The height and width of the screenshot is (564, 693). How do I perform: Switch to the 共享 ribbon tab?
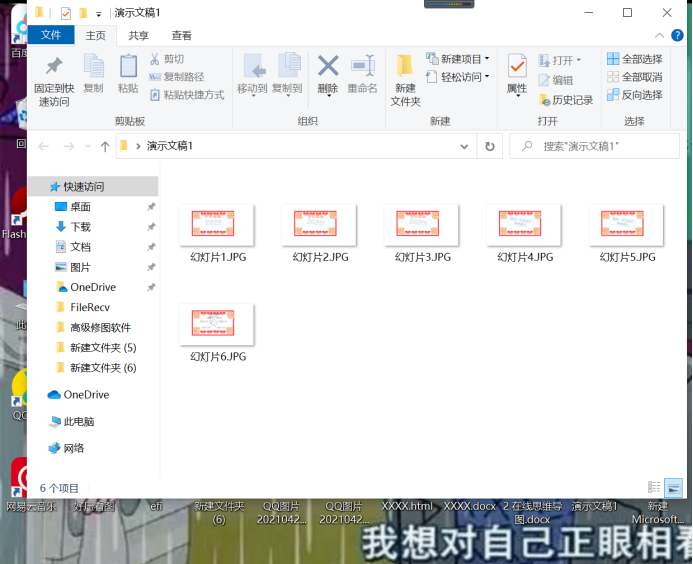(138, 35)
